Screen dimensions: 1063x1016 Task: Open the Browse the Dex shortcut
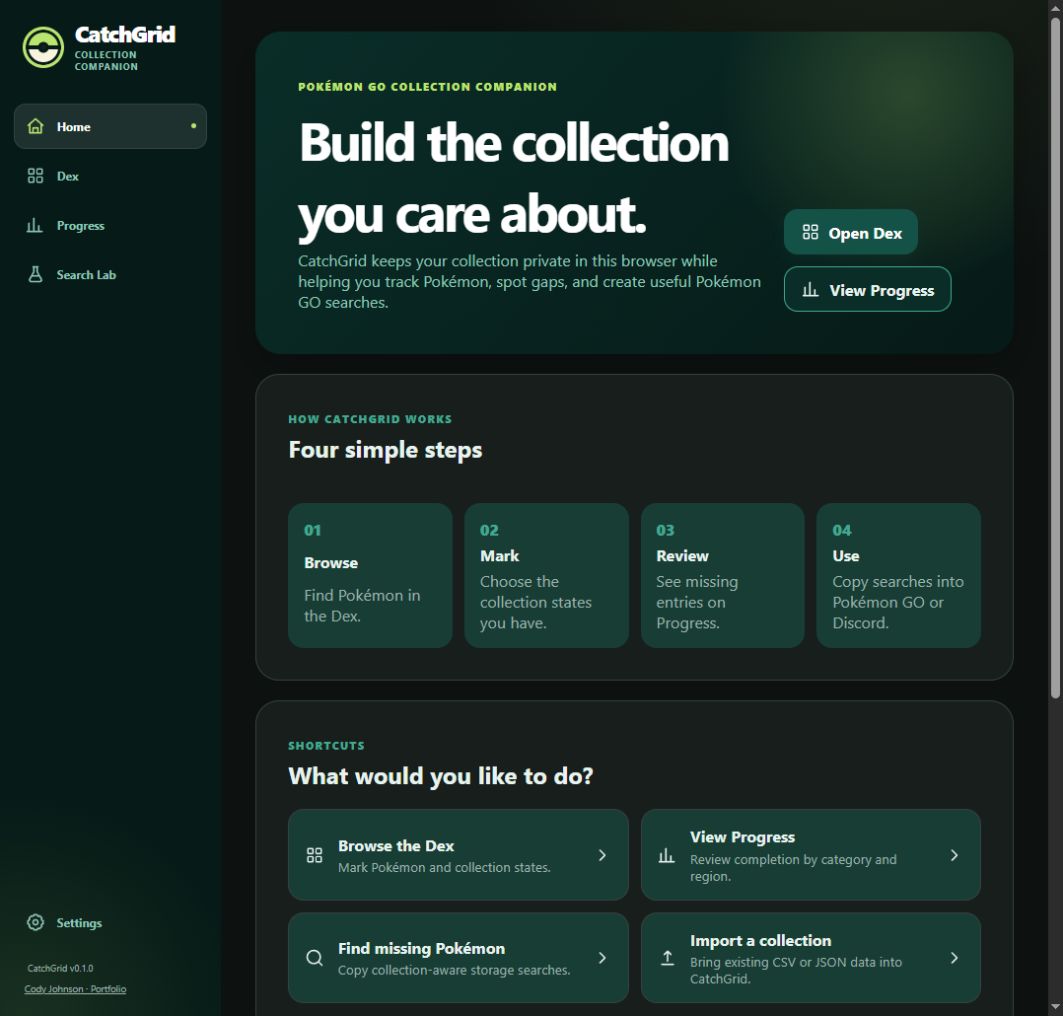pos(458,855)
